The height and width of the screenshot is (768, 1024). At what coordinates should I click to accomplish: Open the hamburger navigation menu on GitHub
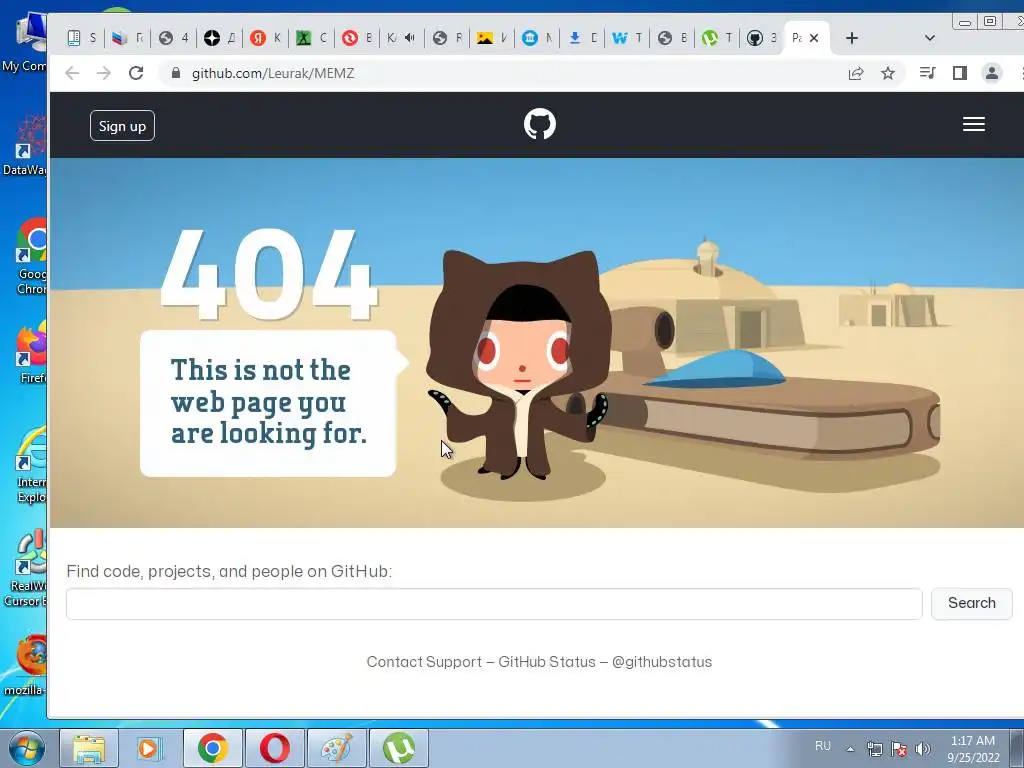973,124
